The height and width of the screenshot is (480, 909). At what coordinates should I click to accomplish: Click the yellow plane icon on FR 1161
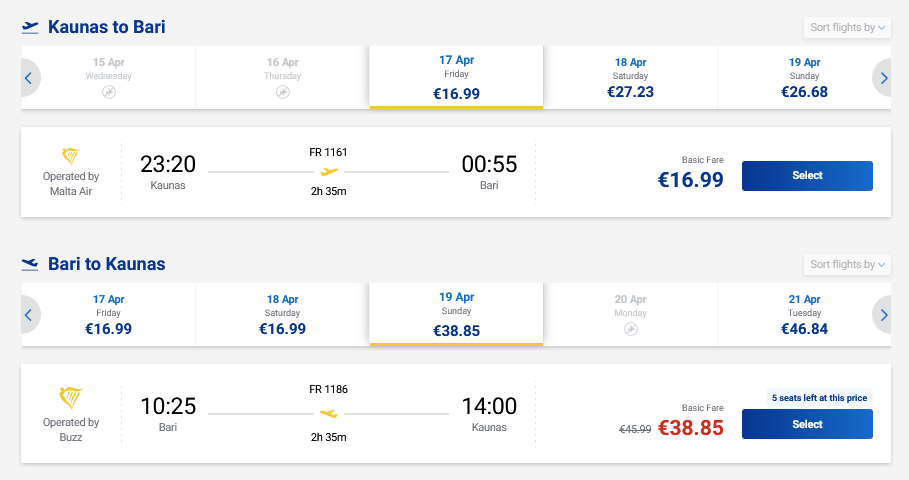[329, 171]
